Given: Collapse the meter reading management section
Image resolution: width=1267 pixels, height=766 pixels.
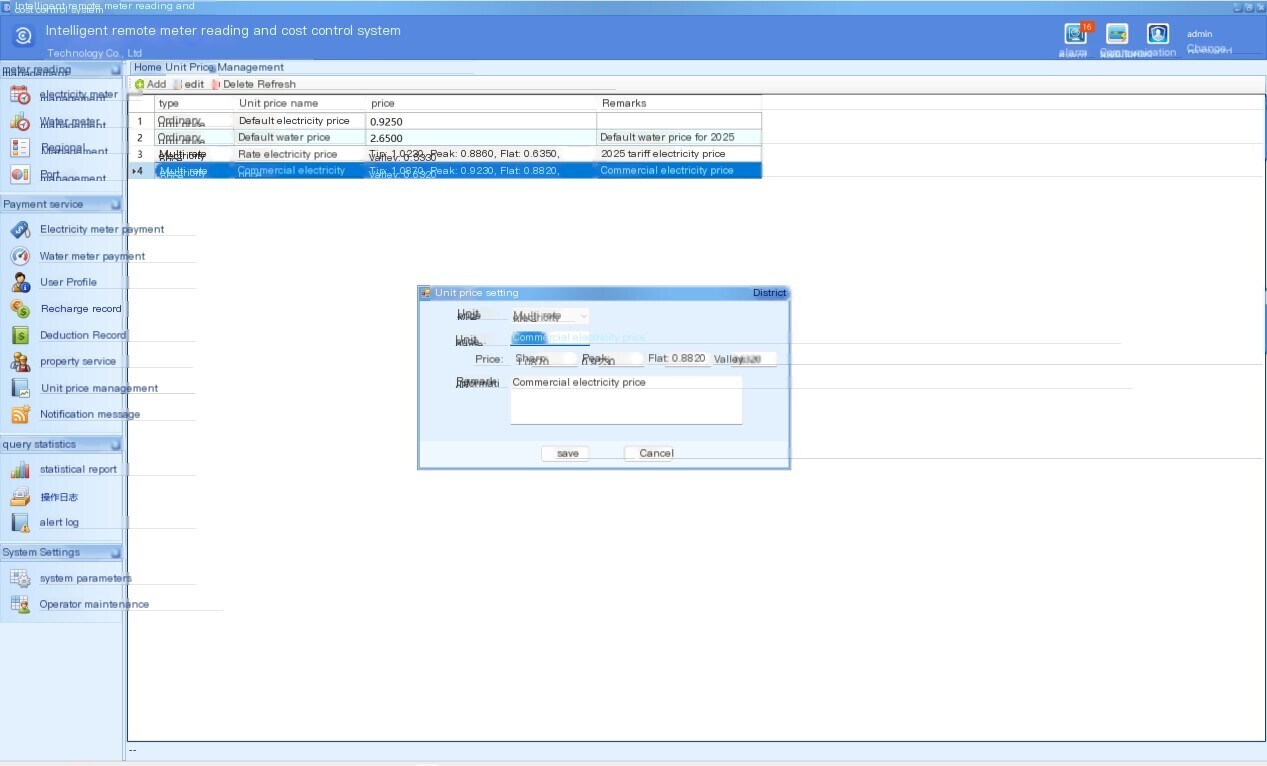Looking at the screenshot, I should pyautogui.click(x=116, y=70).
